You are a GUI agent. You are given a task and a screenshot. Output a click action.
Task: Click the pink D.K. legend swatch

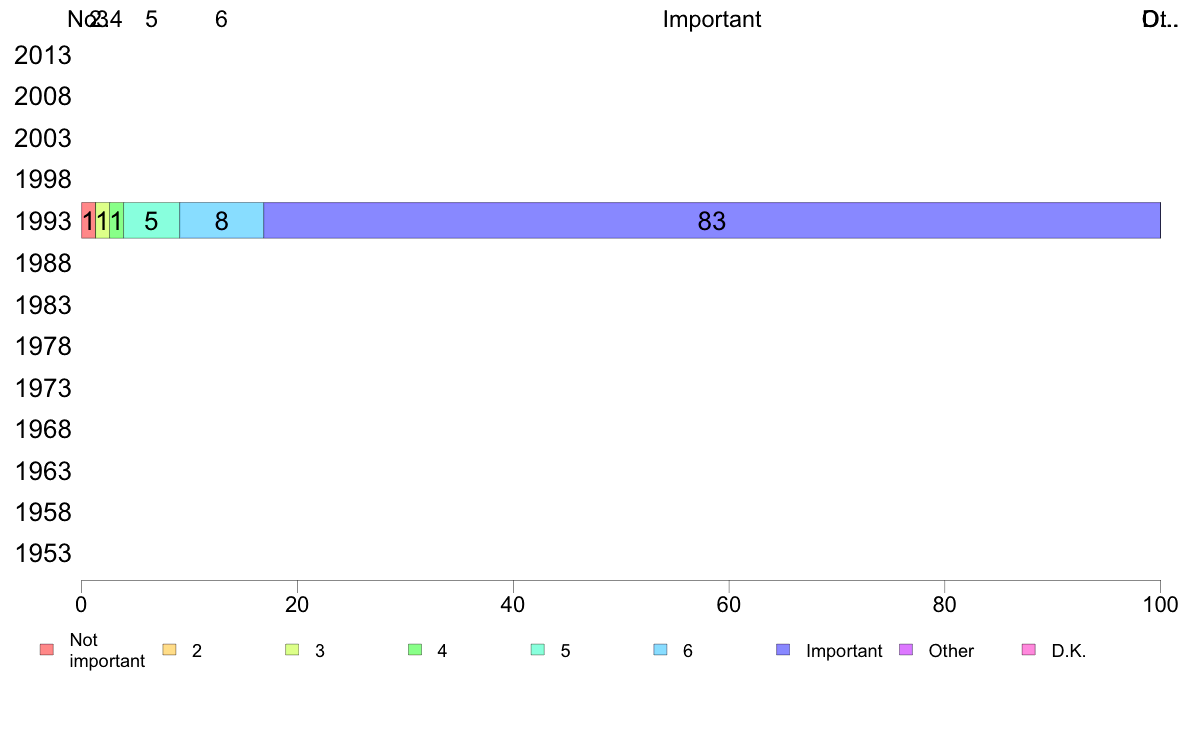pyautogui.click(x=1029, y=650)
